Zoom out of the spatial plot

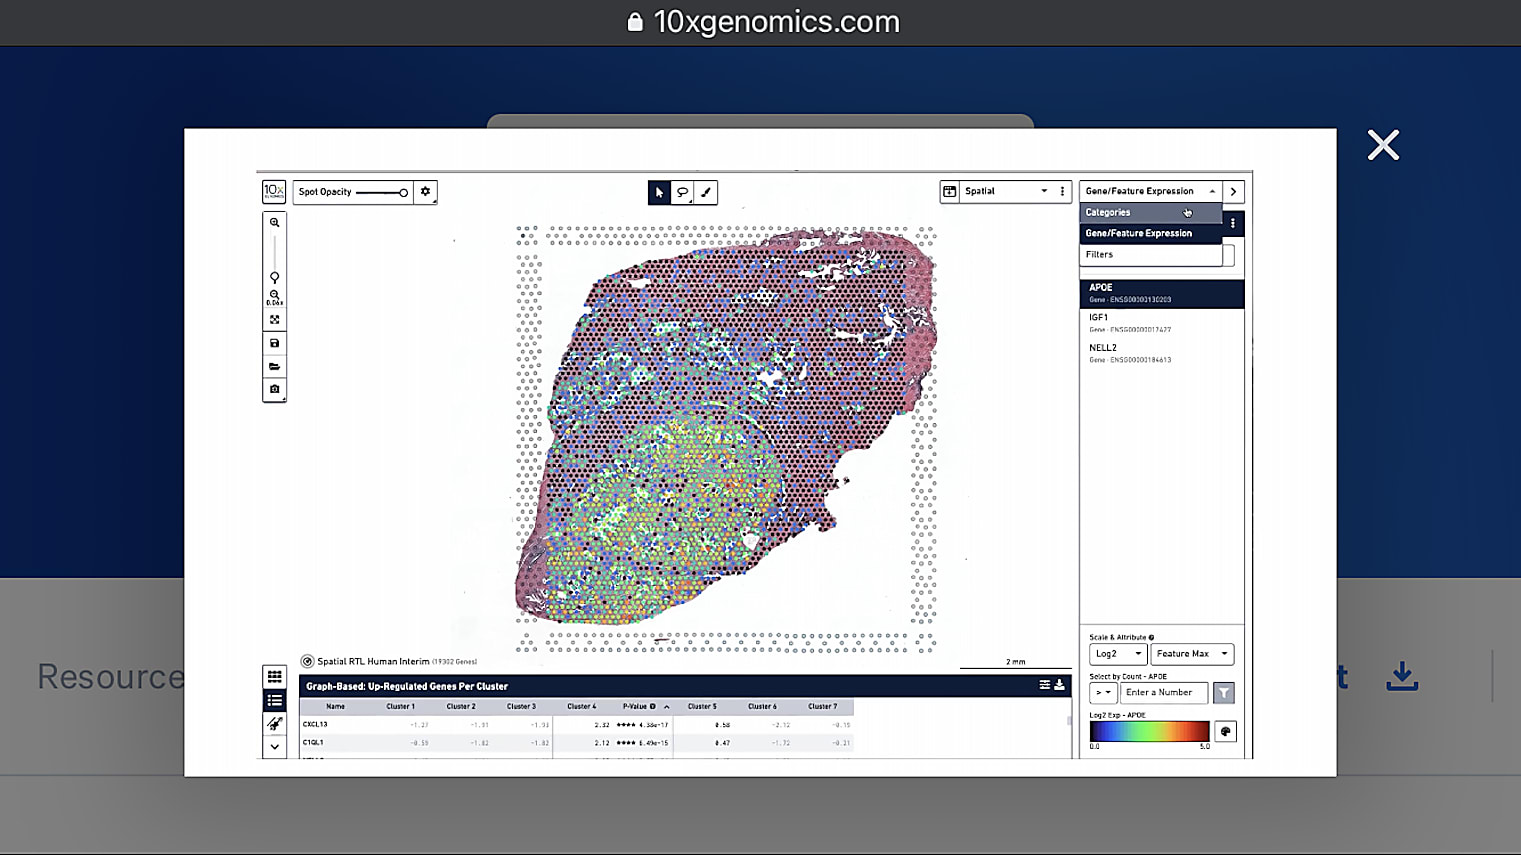point(274,296)
